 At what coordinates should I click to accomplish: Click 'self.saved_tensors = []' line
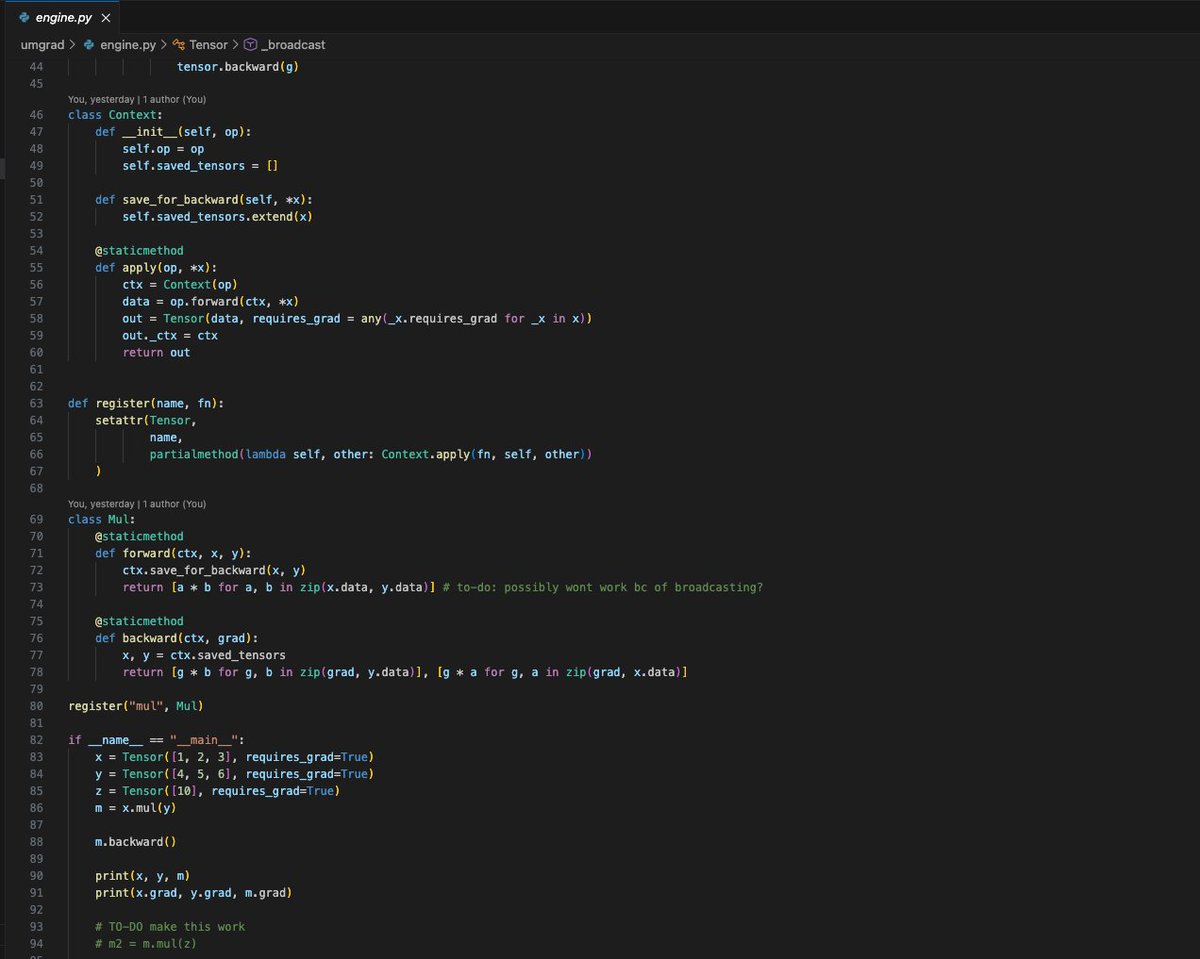point(200,166)
